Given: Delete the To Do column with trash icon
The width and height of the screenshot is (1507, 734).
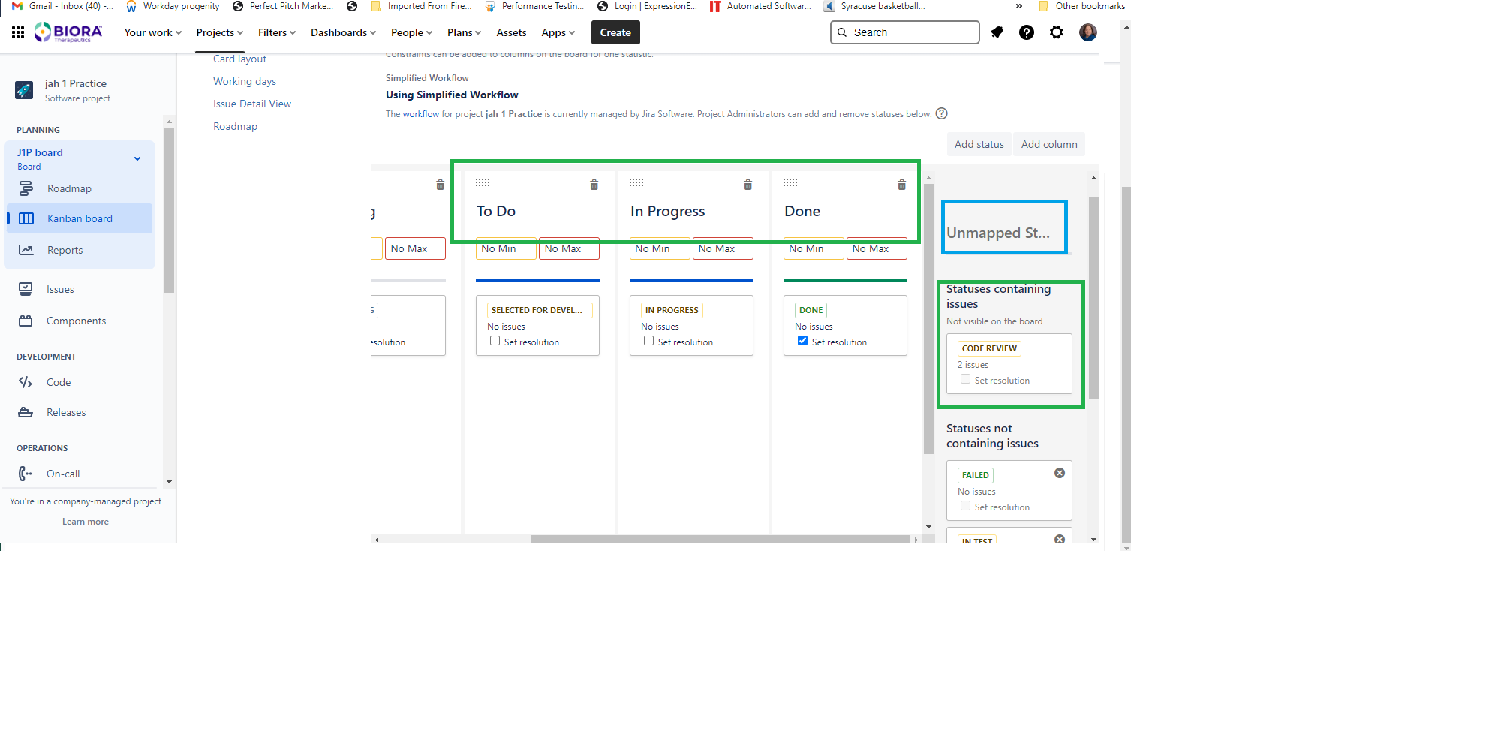Looking at the screenshot, I should 594,185.
